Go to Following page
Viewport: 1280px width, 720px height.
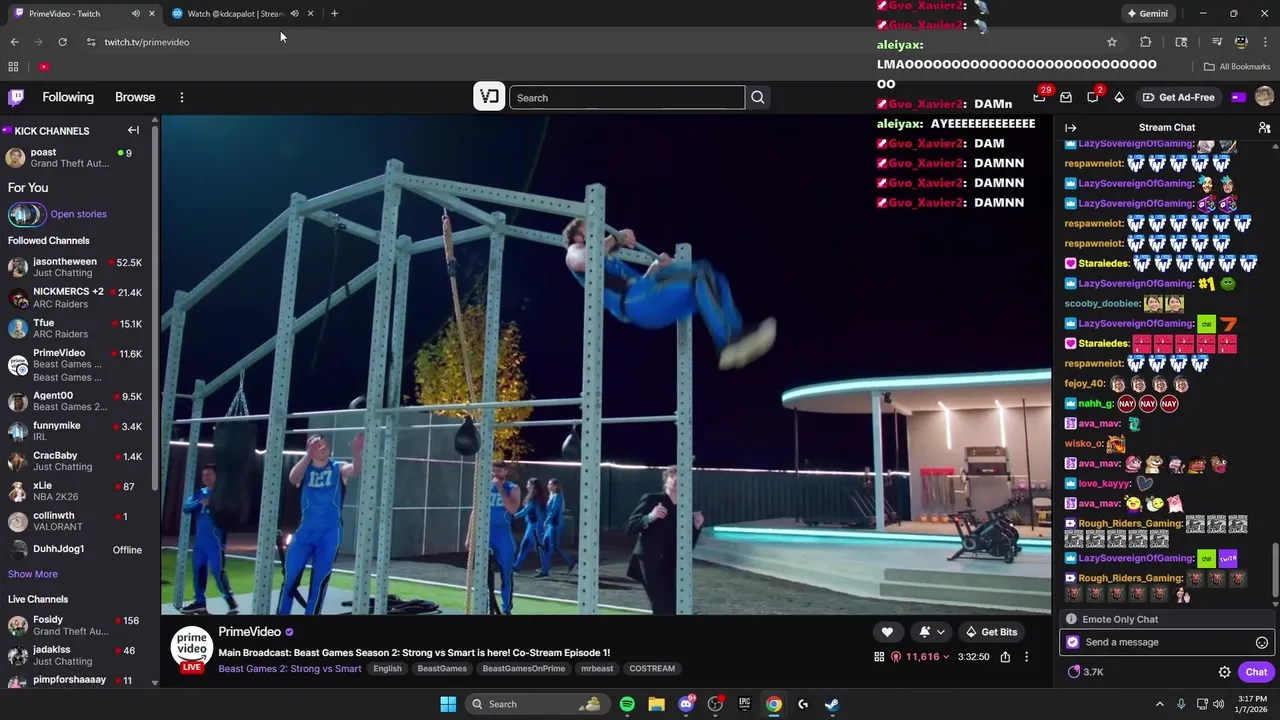click(x=68, y=97)
